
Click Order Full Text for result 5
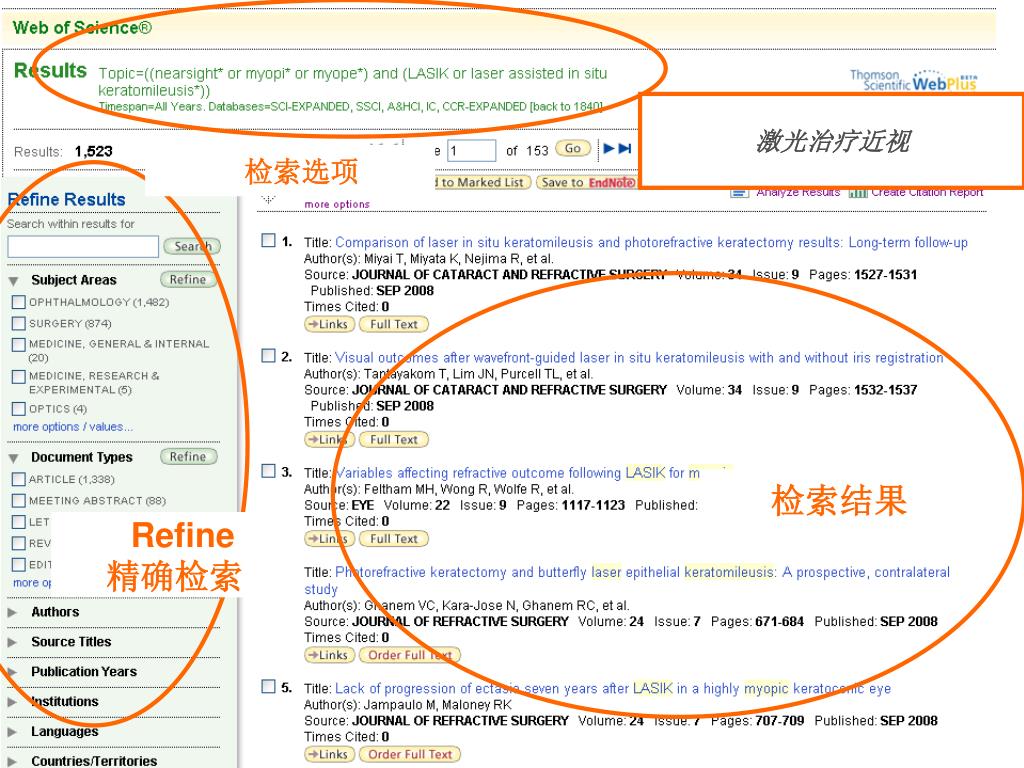pyautogui.click(x=410, y=754)
